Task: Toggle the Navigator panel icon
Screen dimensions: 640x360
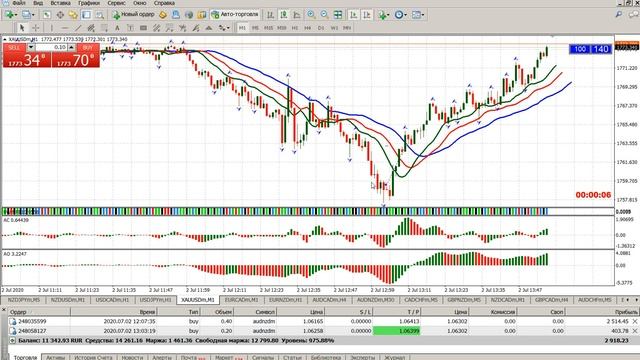Action: tap(73, 15)
